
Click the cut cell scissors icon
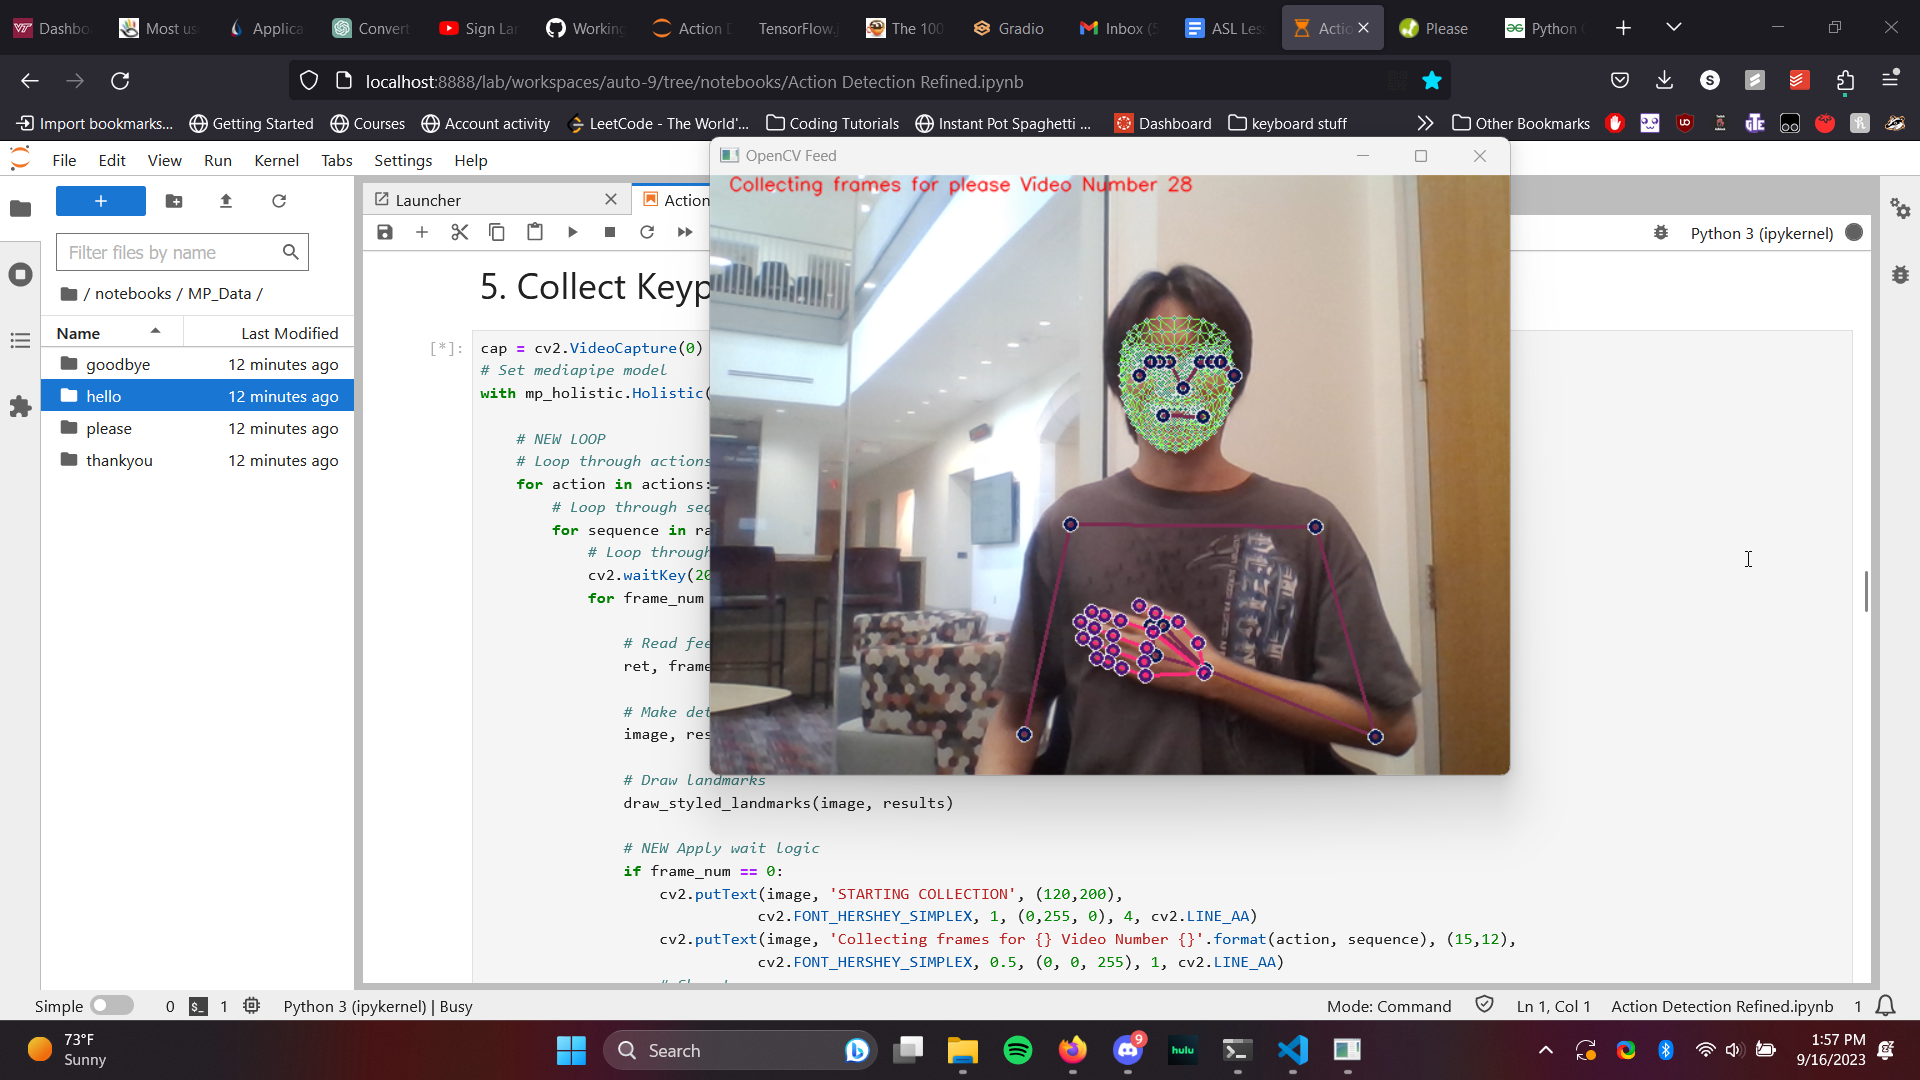click(x=459, y=232)
